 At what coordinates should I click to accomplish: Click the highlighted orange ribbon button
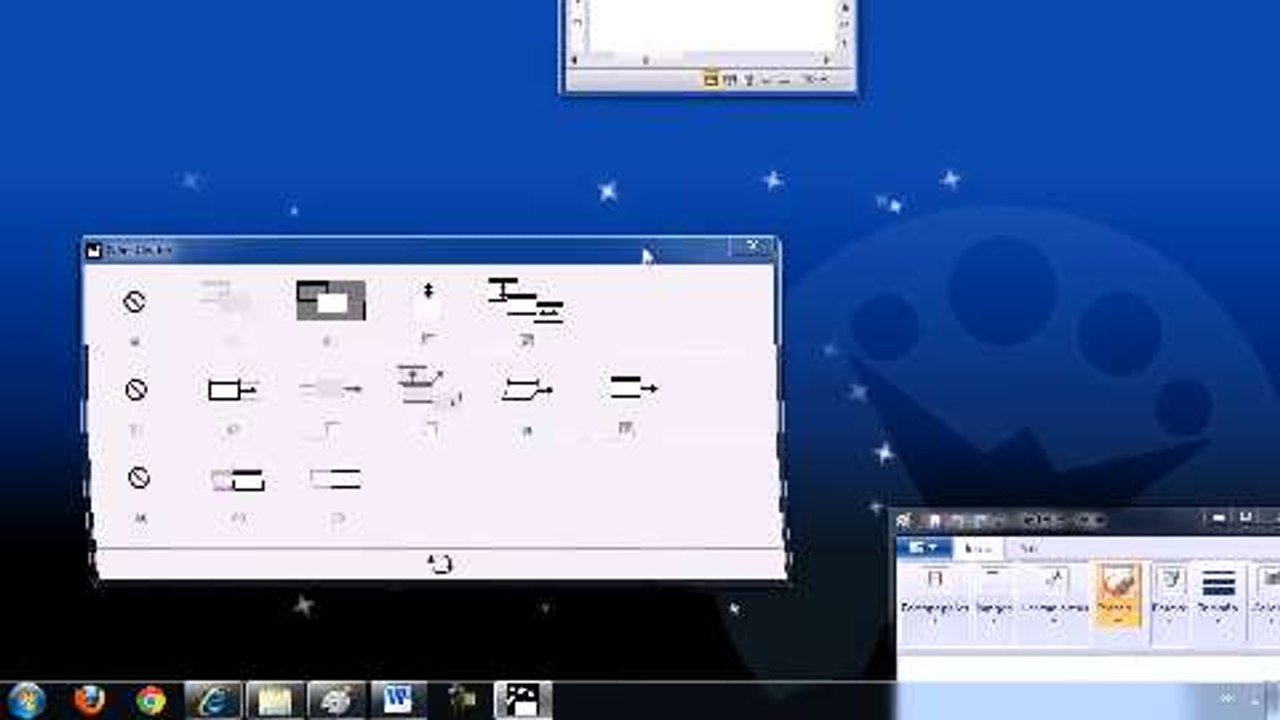coord(1118,595)
